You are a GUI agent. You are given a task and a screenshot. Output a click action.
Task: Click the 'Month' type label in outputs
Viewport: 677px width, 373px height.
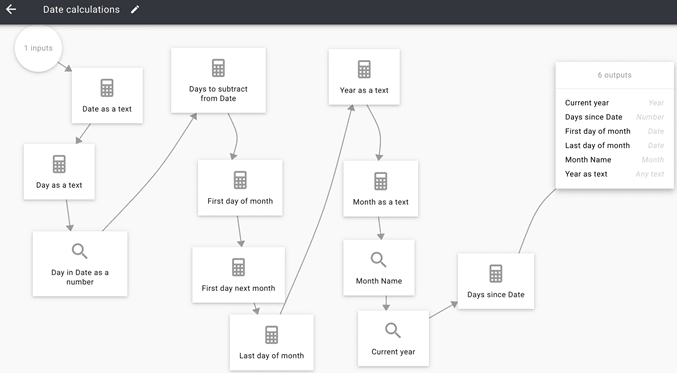coord(653,160)
